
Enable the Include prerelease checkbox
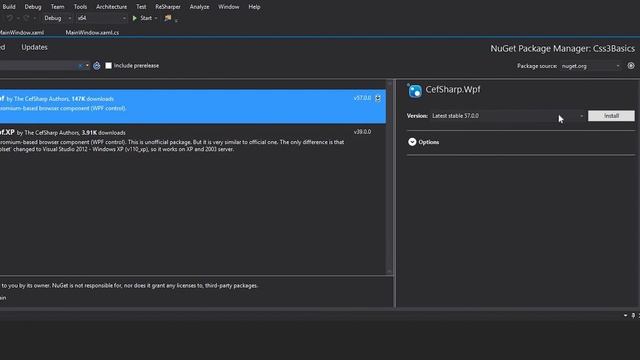click(108, 66)
